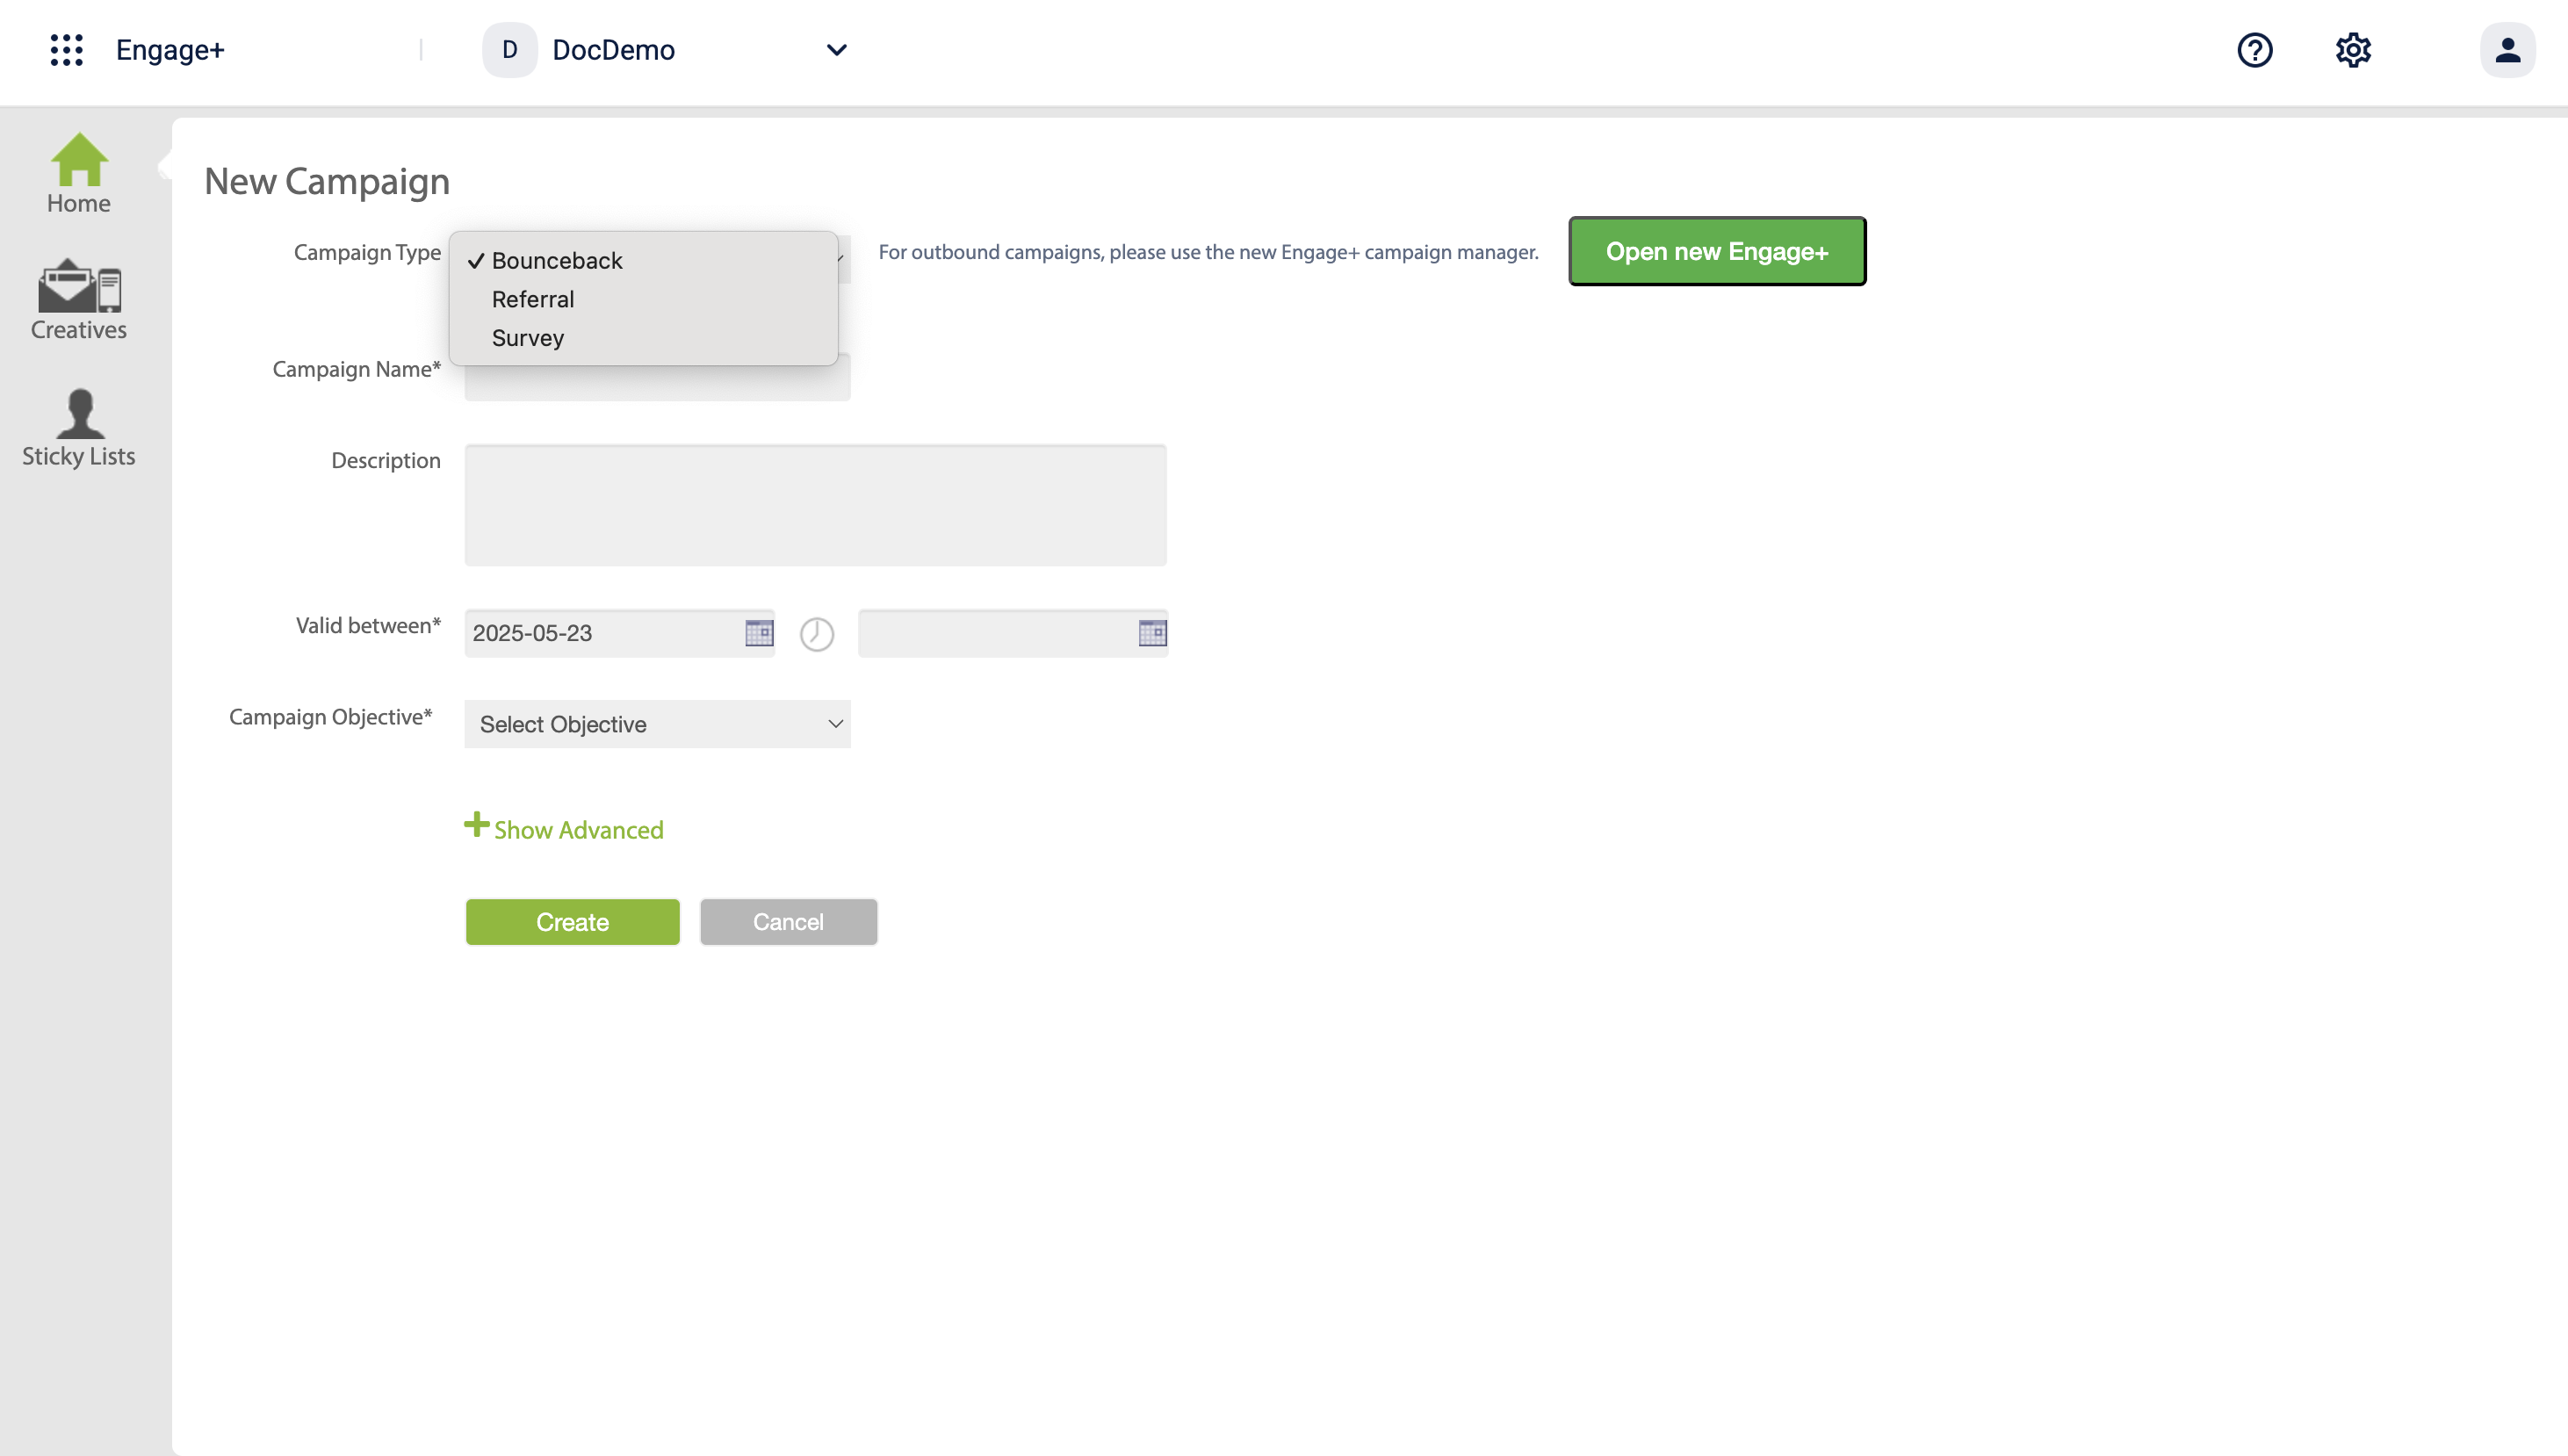2568x1456 pixels.
Task: Choose Referral from campaign type list
Action: (x=533, y=299)
